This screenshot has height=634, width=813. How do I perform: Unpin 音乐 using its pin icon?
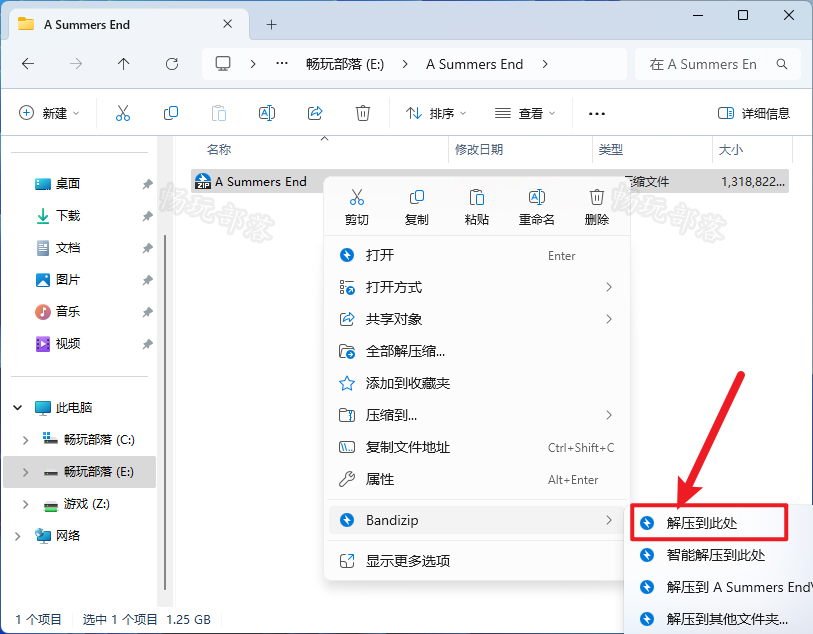[x=148, y=312]
